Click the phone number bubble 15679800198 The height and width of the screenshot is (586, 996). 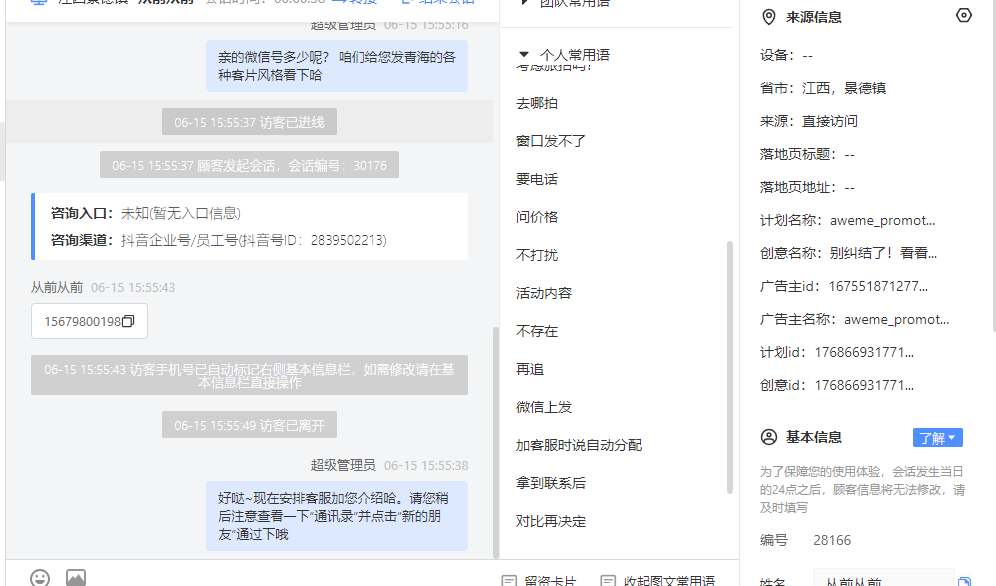point(89,321)
